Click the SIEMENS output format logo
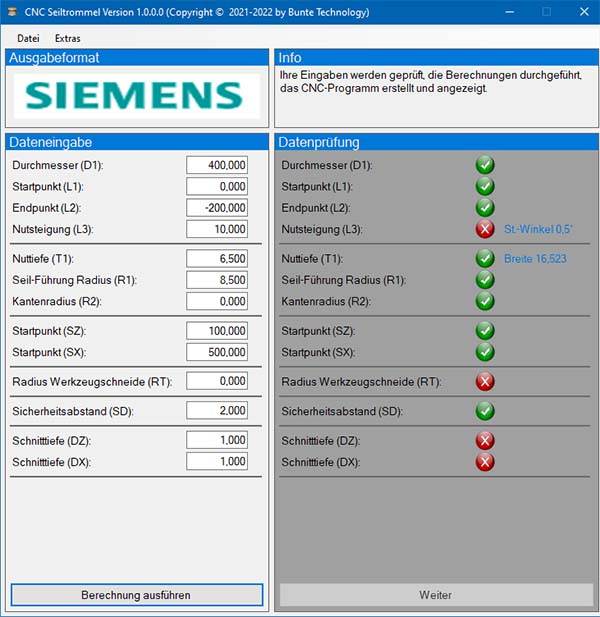The image size is (600, 617). (x=137, y=95)
